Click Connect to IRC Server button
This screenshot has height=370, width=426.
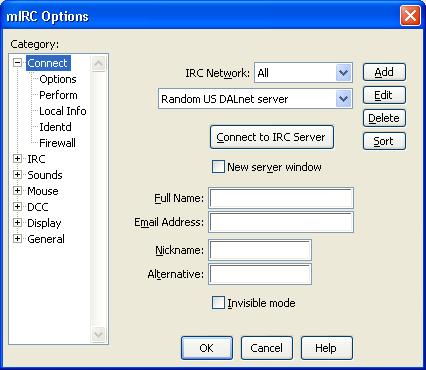(x=272, y=137)
